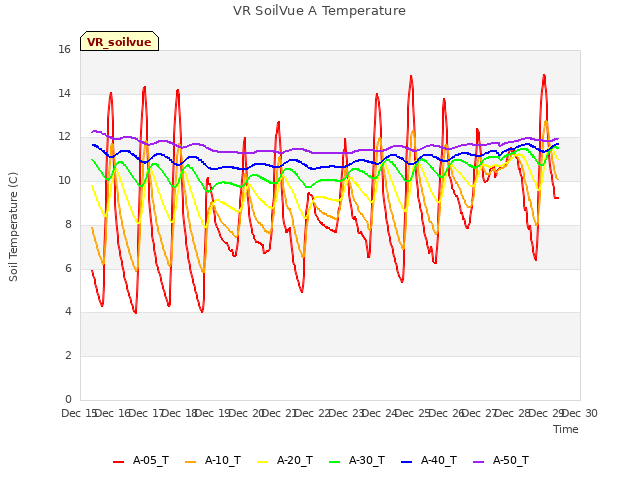Click the 16 y-axis tick label
Image resolution: width=640 pixels, height=480 pixels.
point(64,49)
